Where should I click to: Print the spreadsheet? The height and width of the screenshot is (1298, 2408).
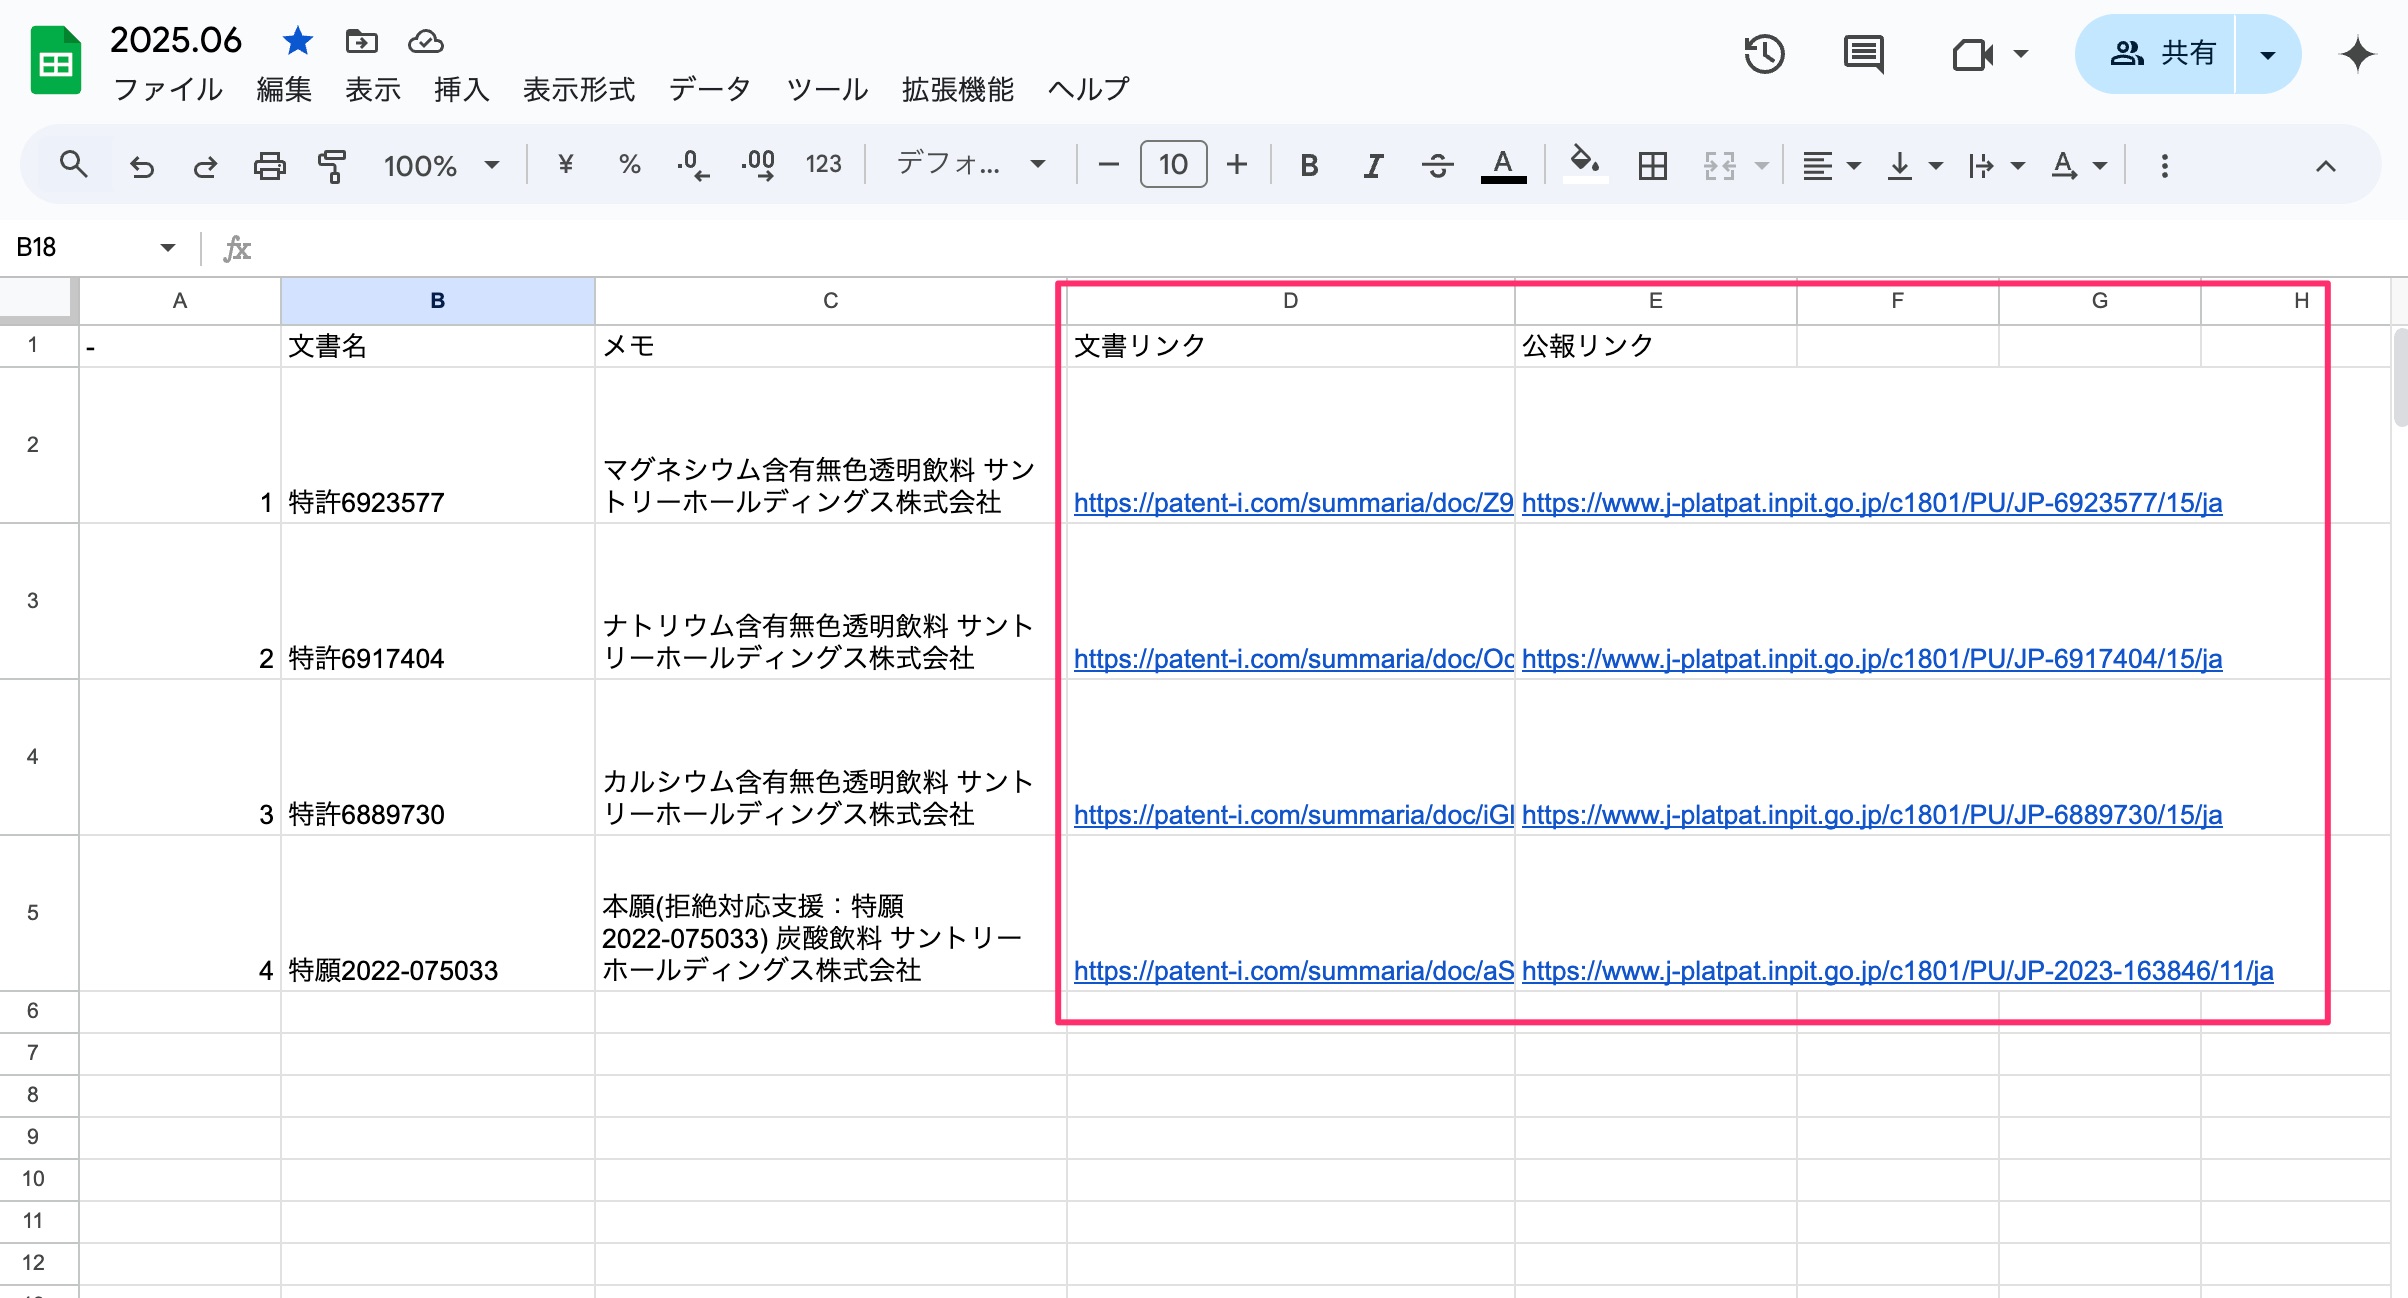tap(269, 165)
